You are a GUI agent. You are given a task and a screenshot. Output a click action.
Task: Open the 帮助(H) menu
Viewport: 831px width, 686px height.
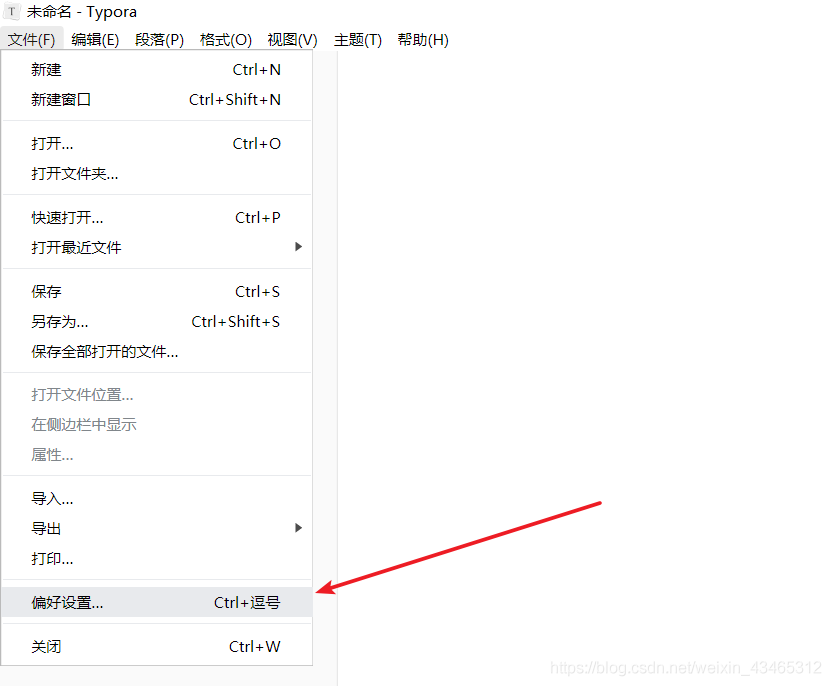tap(423, 40)
